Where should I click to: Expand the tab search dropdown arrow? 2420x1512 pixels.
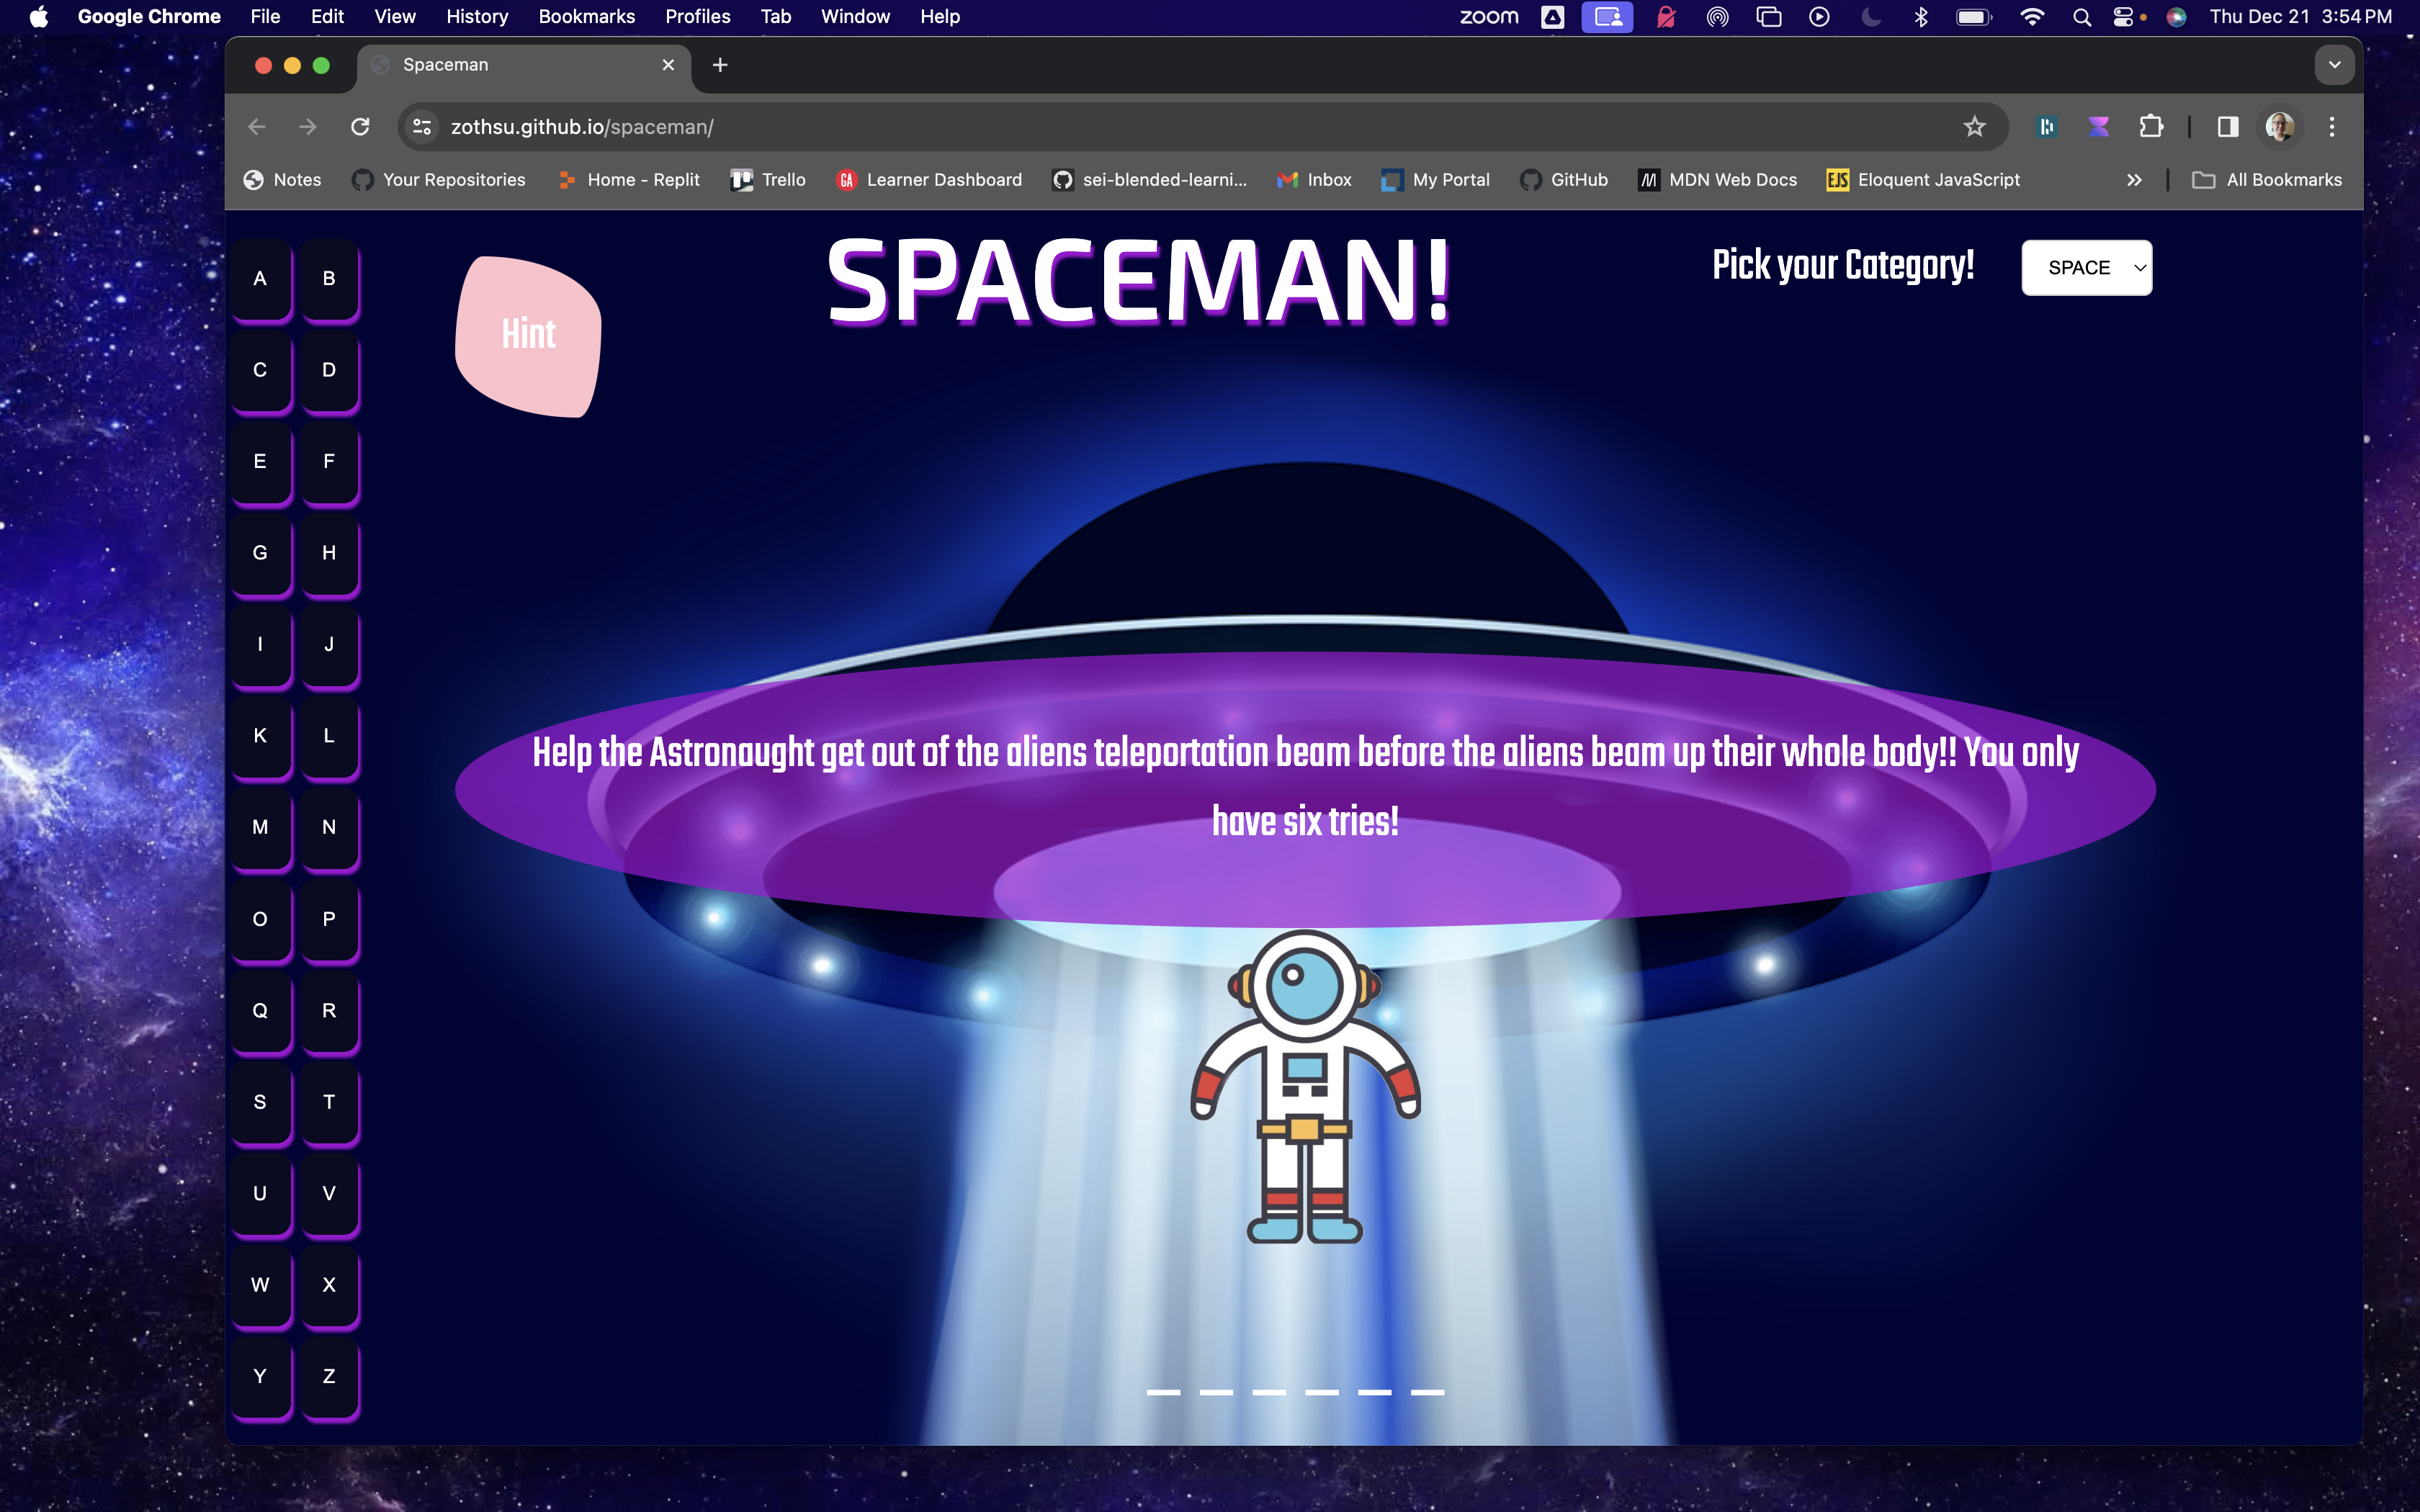[x=2334, y=65]
